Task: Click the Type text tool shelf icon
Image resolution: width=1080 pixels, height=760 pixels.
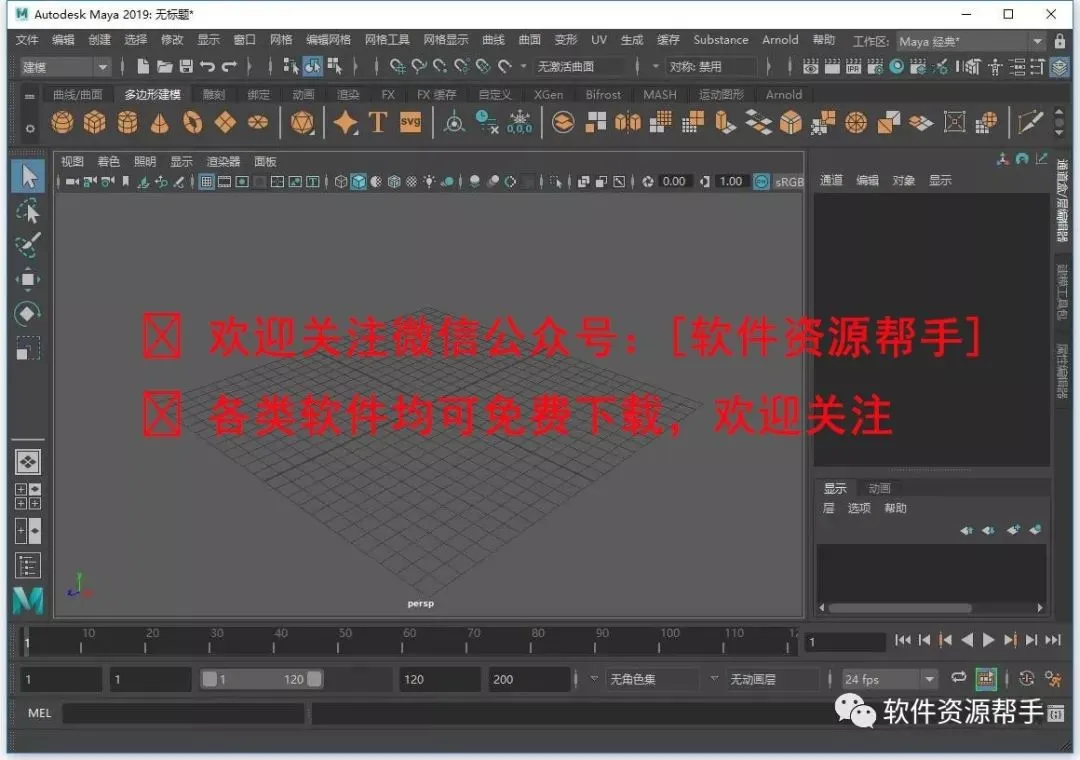Action: click(x=377, y=123)
